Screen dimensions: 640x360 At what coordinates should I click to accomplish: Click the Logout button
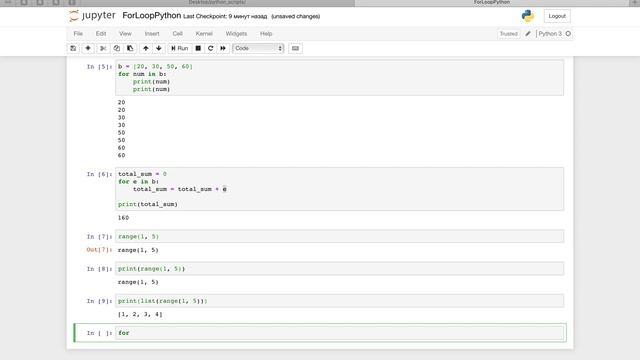coord(557,16)
